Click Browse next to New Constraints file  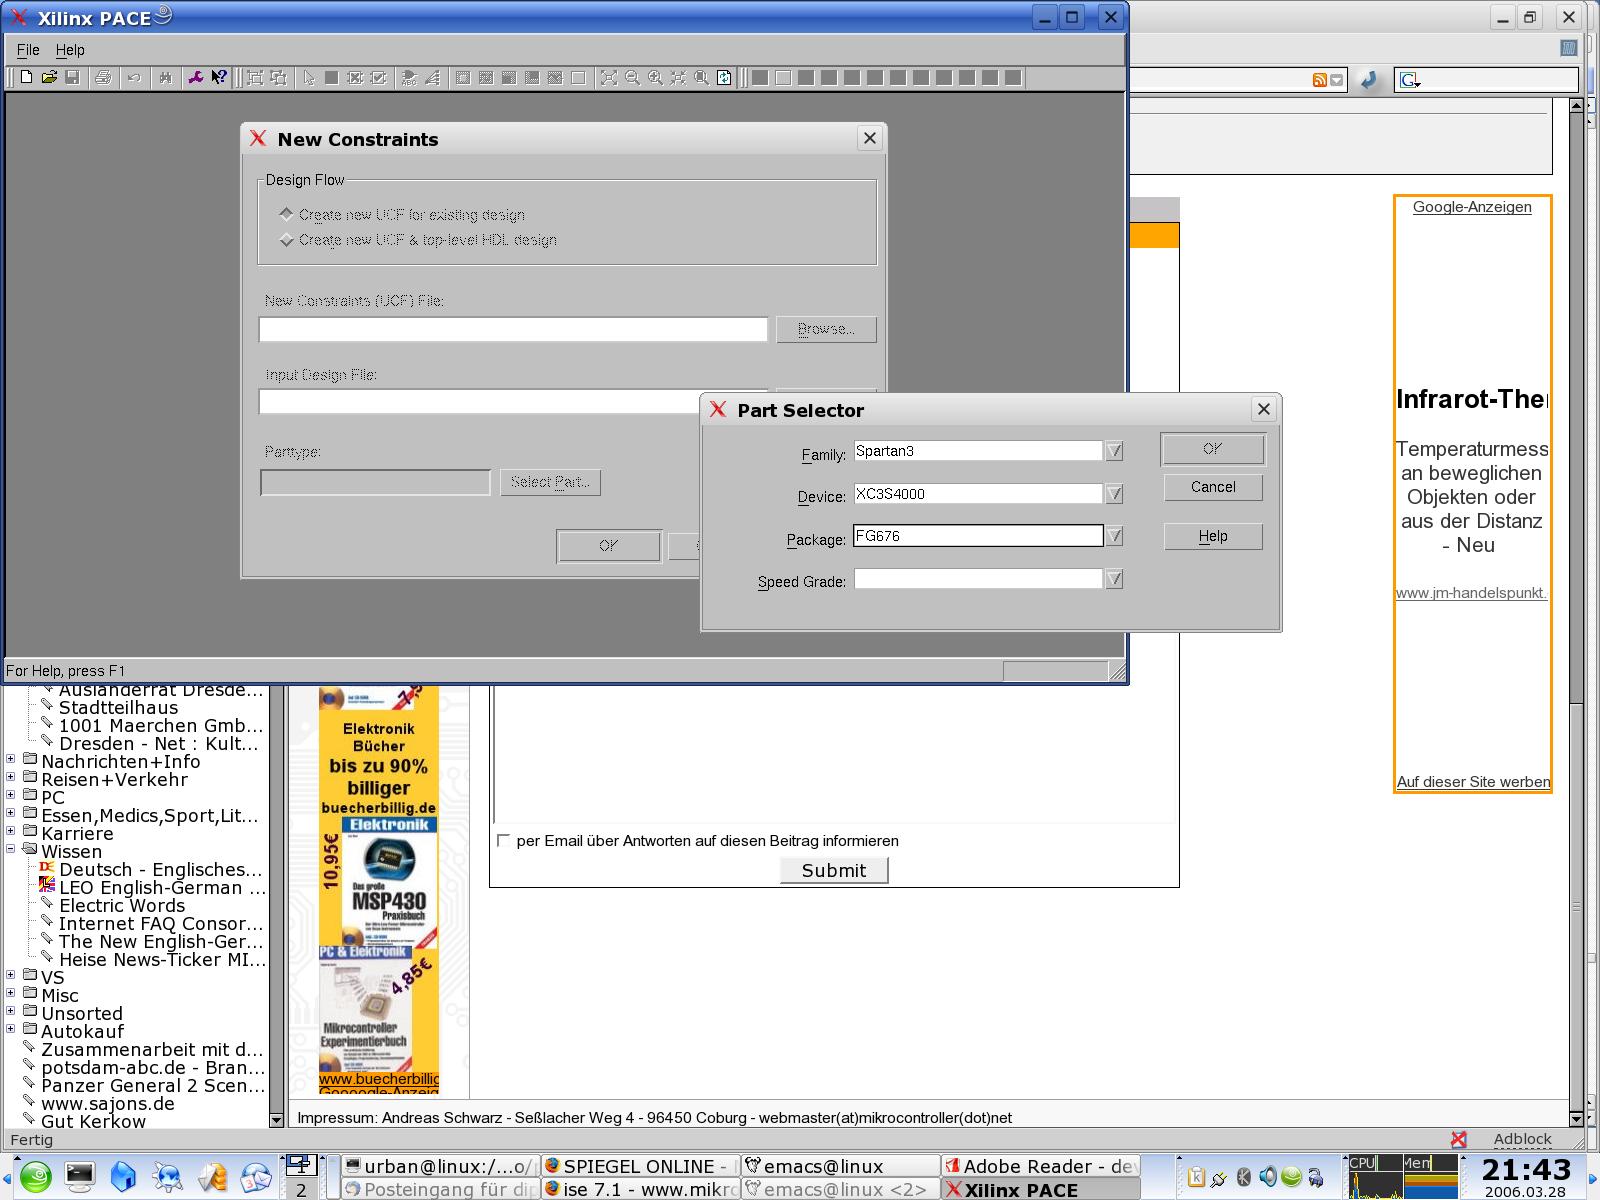pos(826,329)
